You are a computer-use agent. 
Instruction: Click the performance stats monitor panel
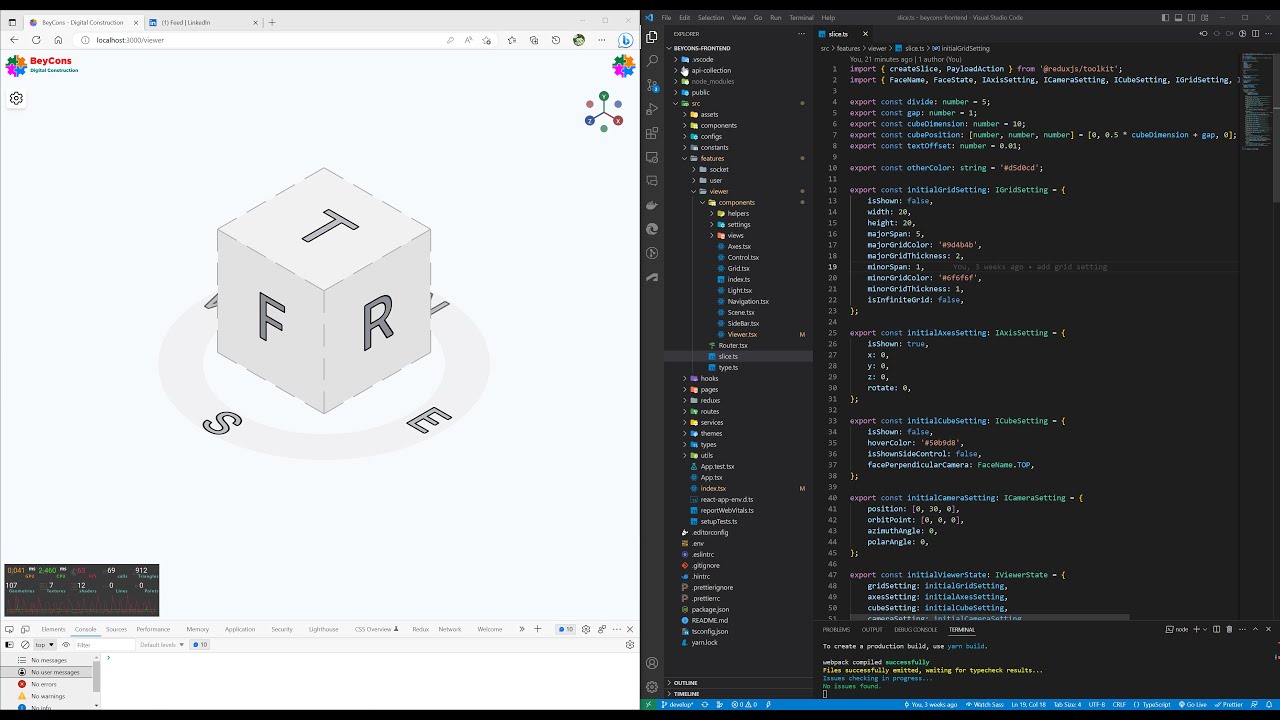pyautogui.click(x=81, y=590)
